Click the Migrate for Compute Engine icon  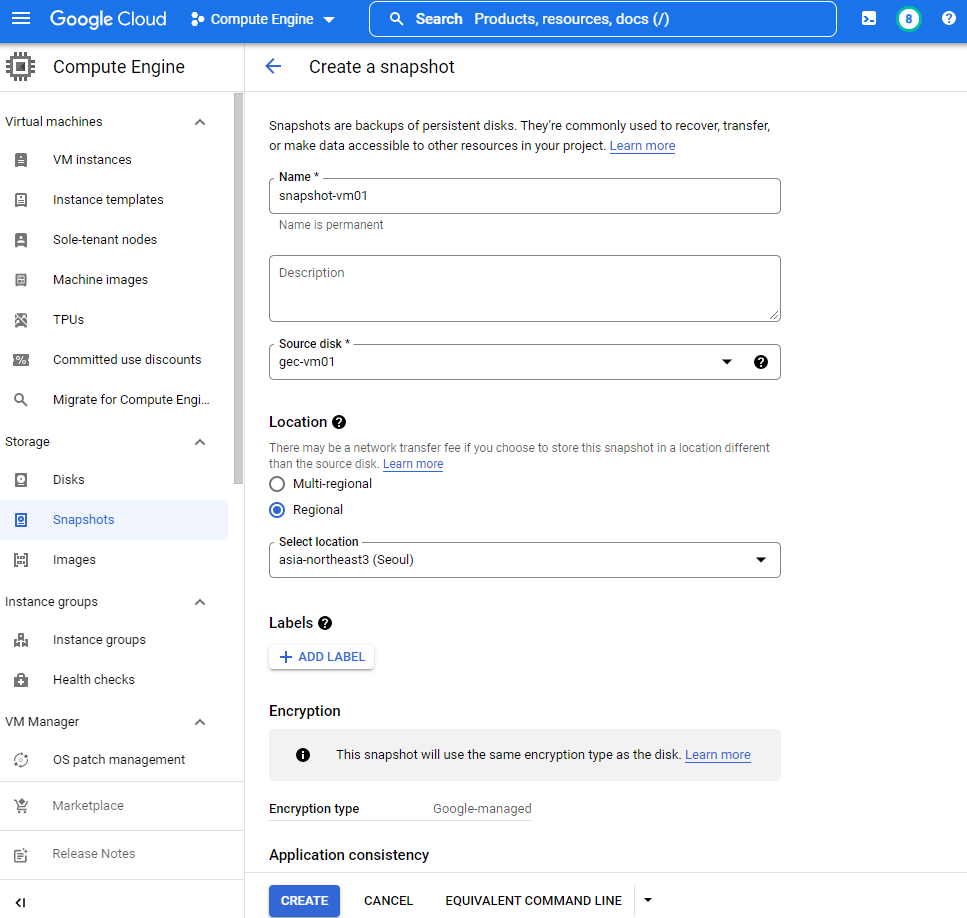pyautogui.click(x=21, y=400)
